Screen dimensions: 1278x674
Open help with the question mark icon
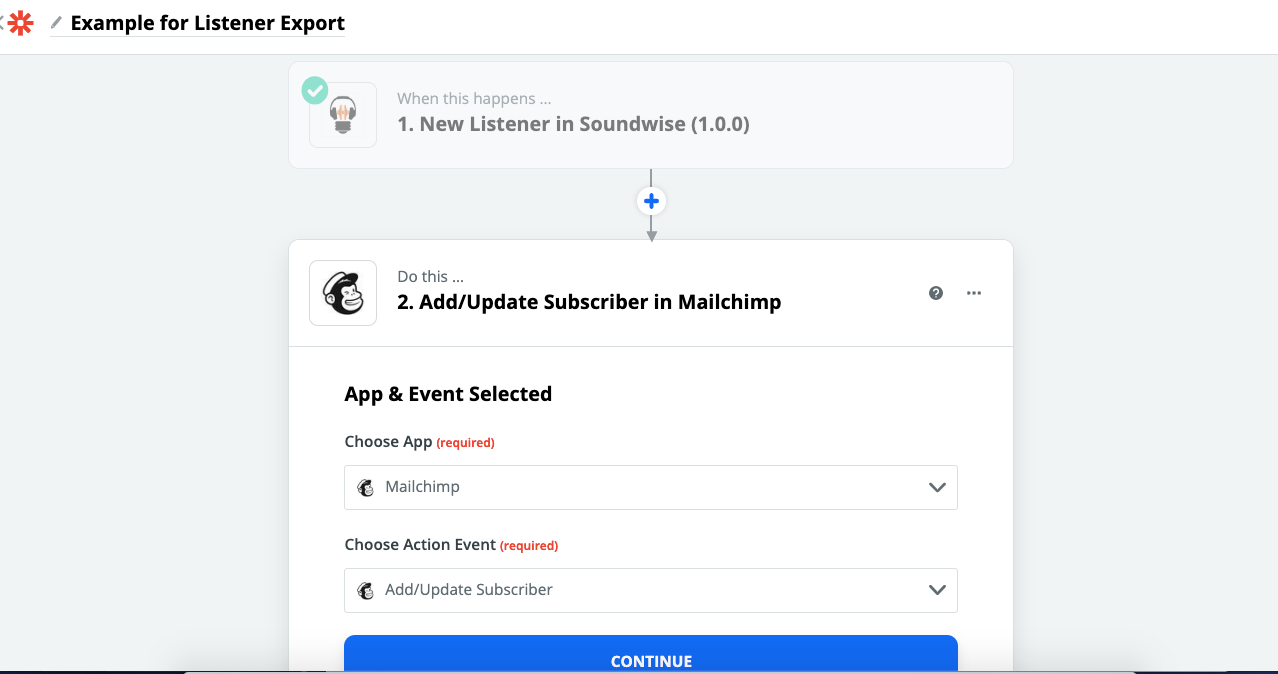[936, 293]
